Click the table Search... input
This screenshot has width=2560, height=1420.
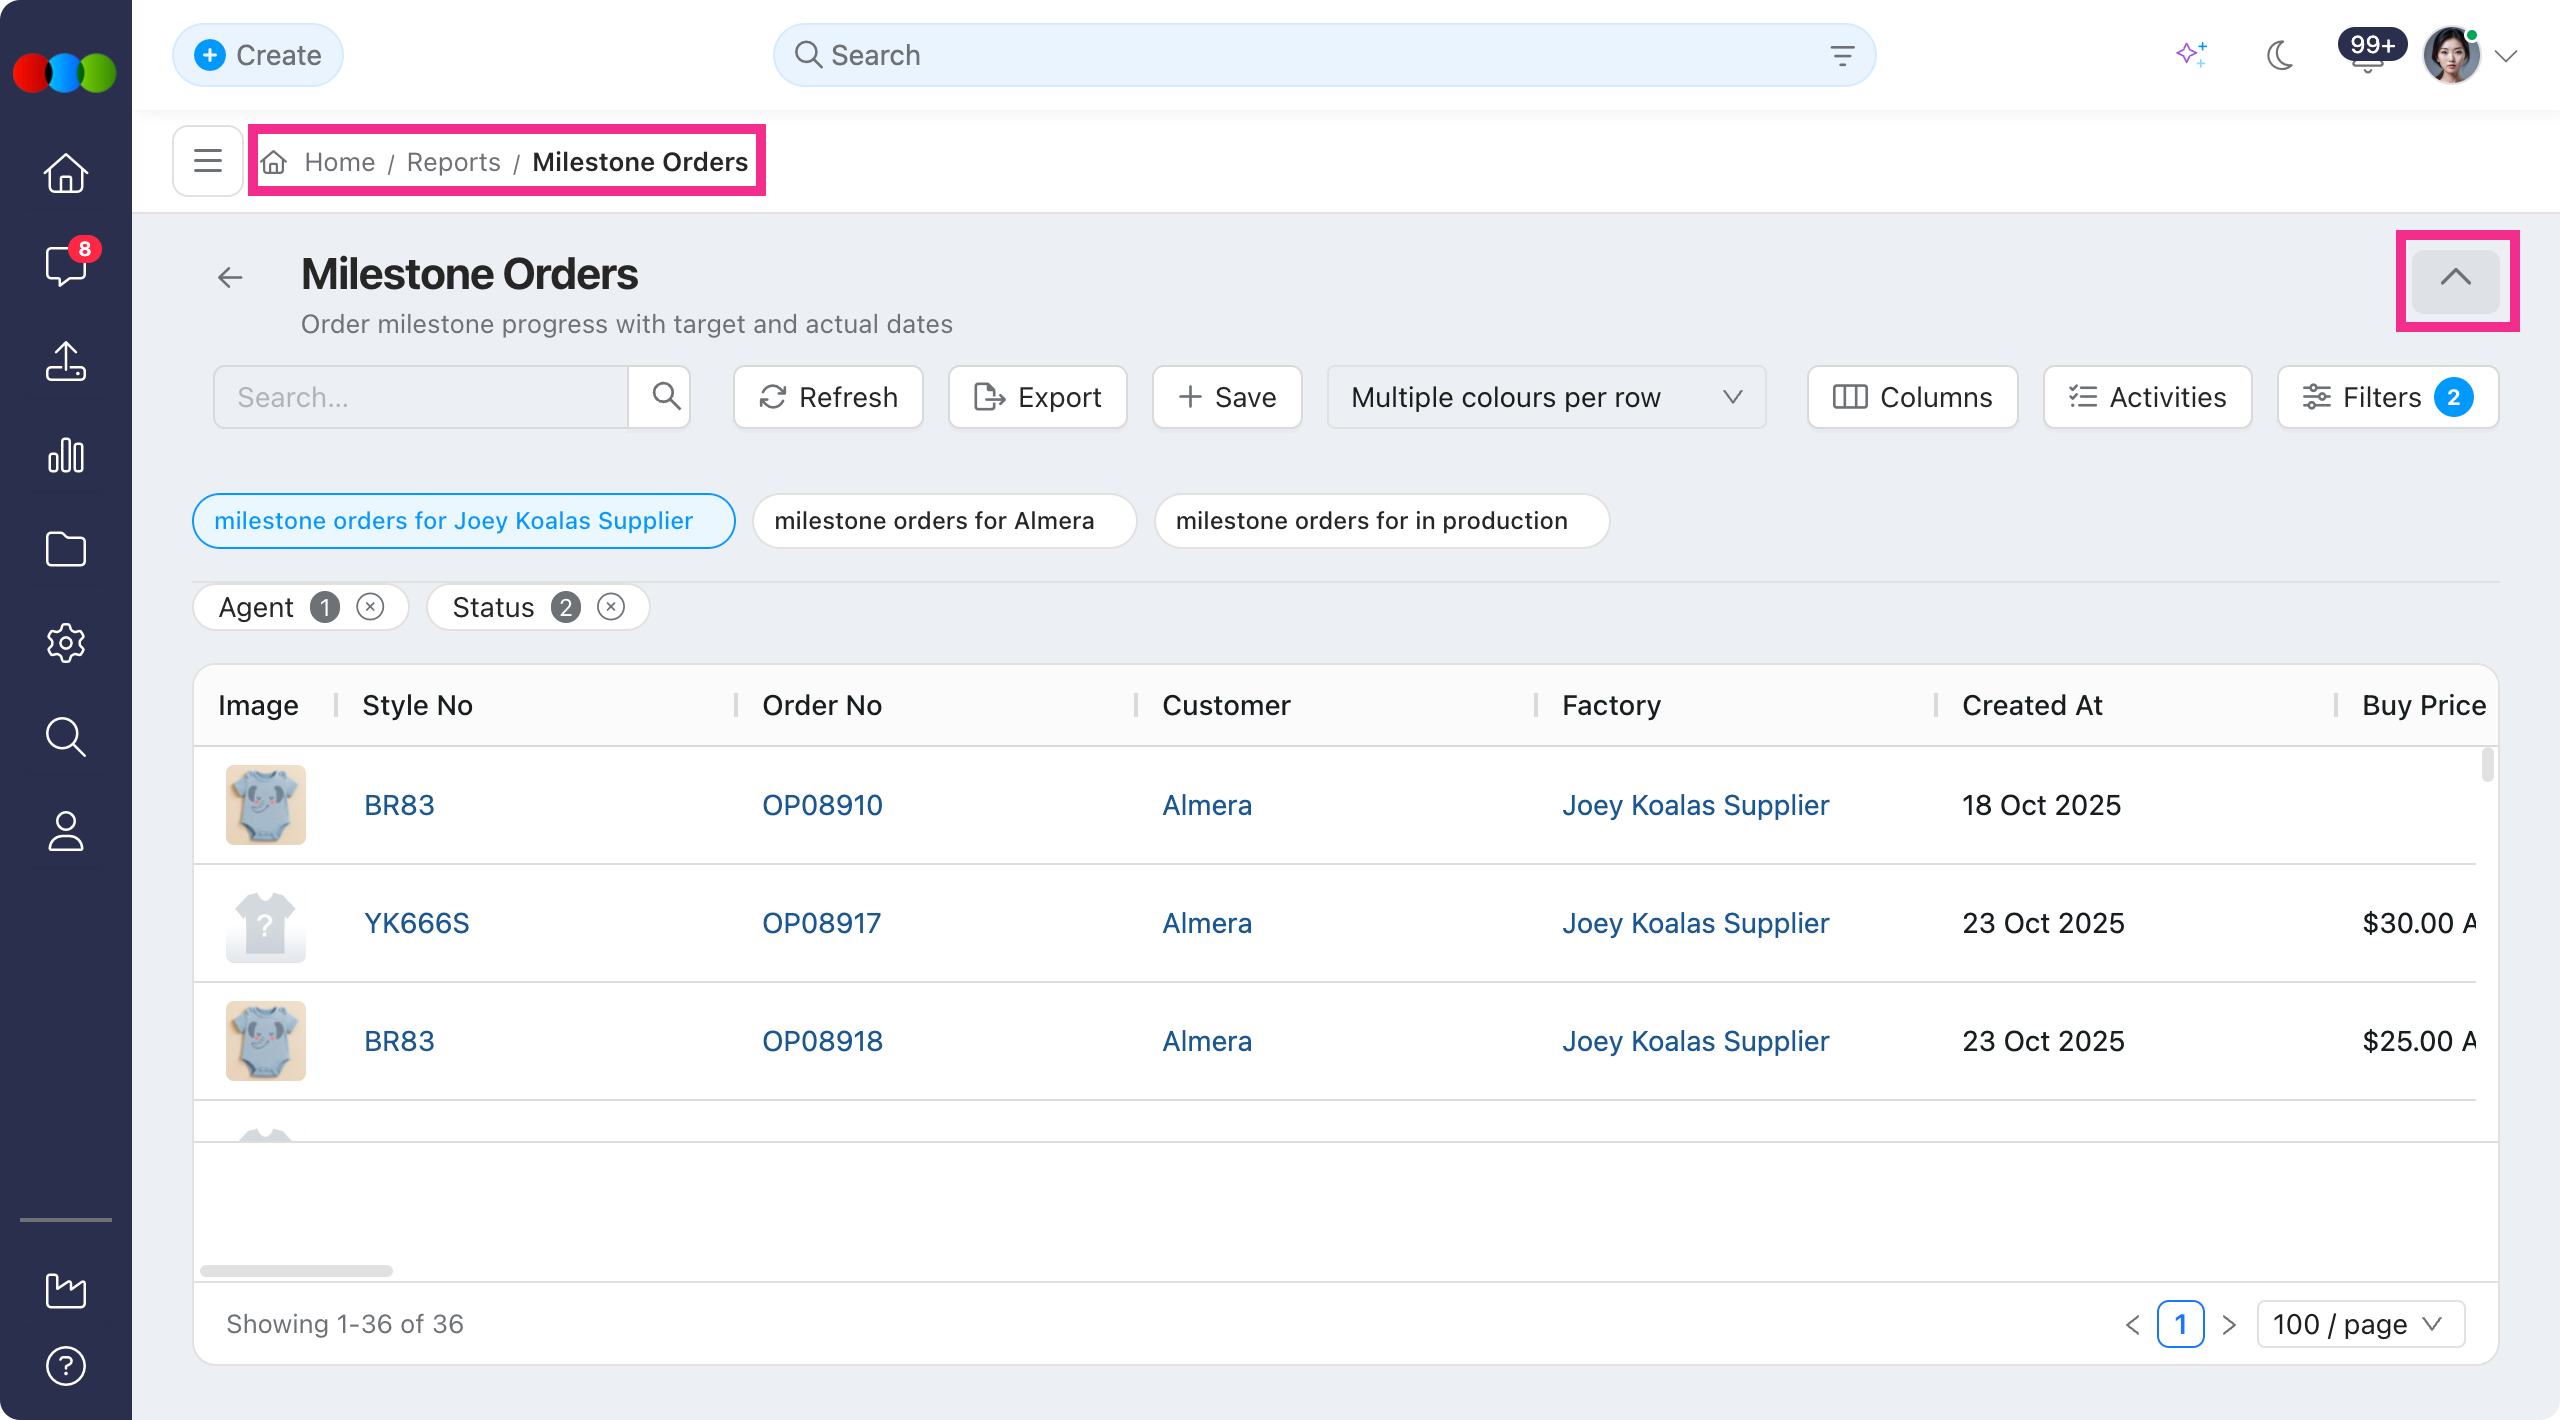(421, 397)
